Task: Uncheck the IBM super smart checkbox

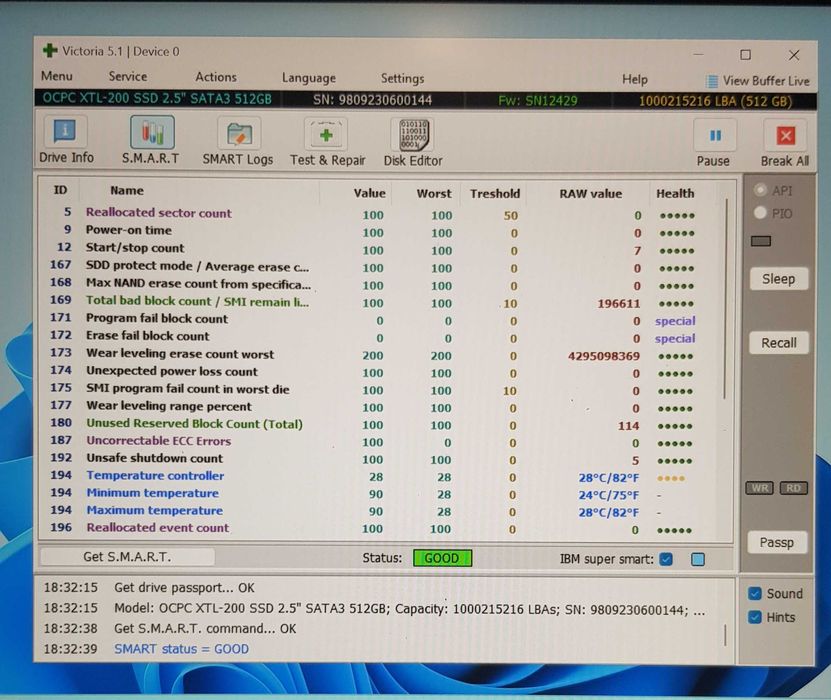Action: pos(666,559)
